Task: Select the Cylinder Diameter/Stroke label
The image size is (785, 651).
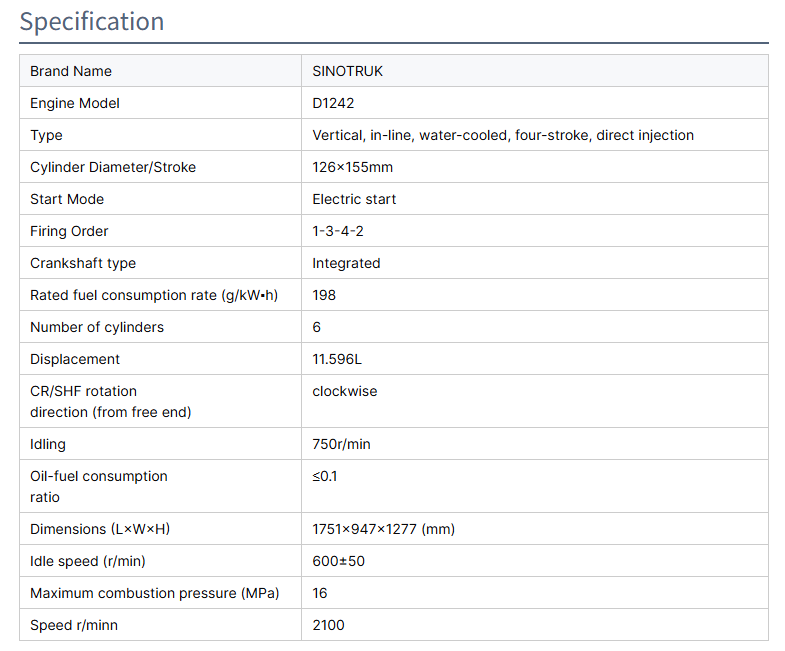Action: pyautogui.click(x=113, y=167)
